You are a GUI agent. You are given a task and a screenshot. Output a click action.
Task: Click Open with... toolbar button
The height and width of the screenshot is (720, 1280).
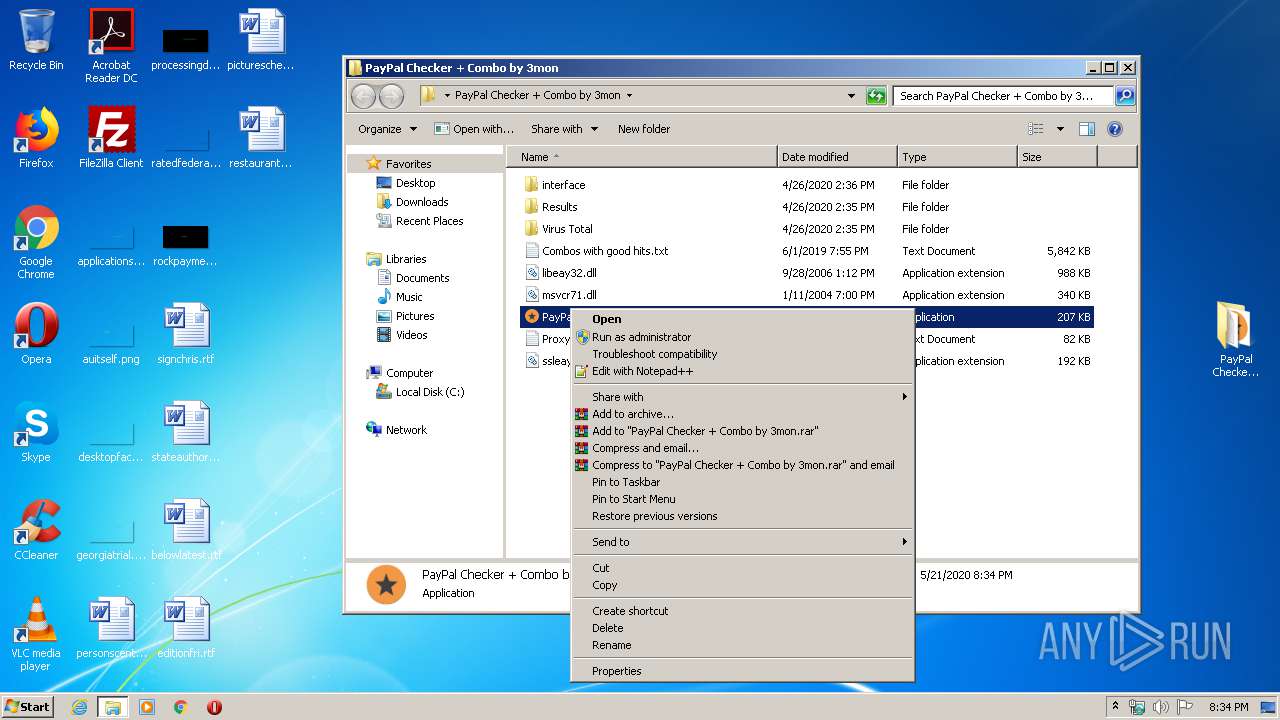pyautogui.click(x=474, y=129)
